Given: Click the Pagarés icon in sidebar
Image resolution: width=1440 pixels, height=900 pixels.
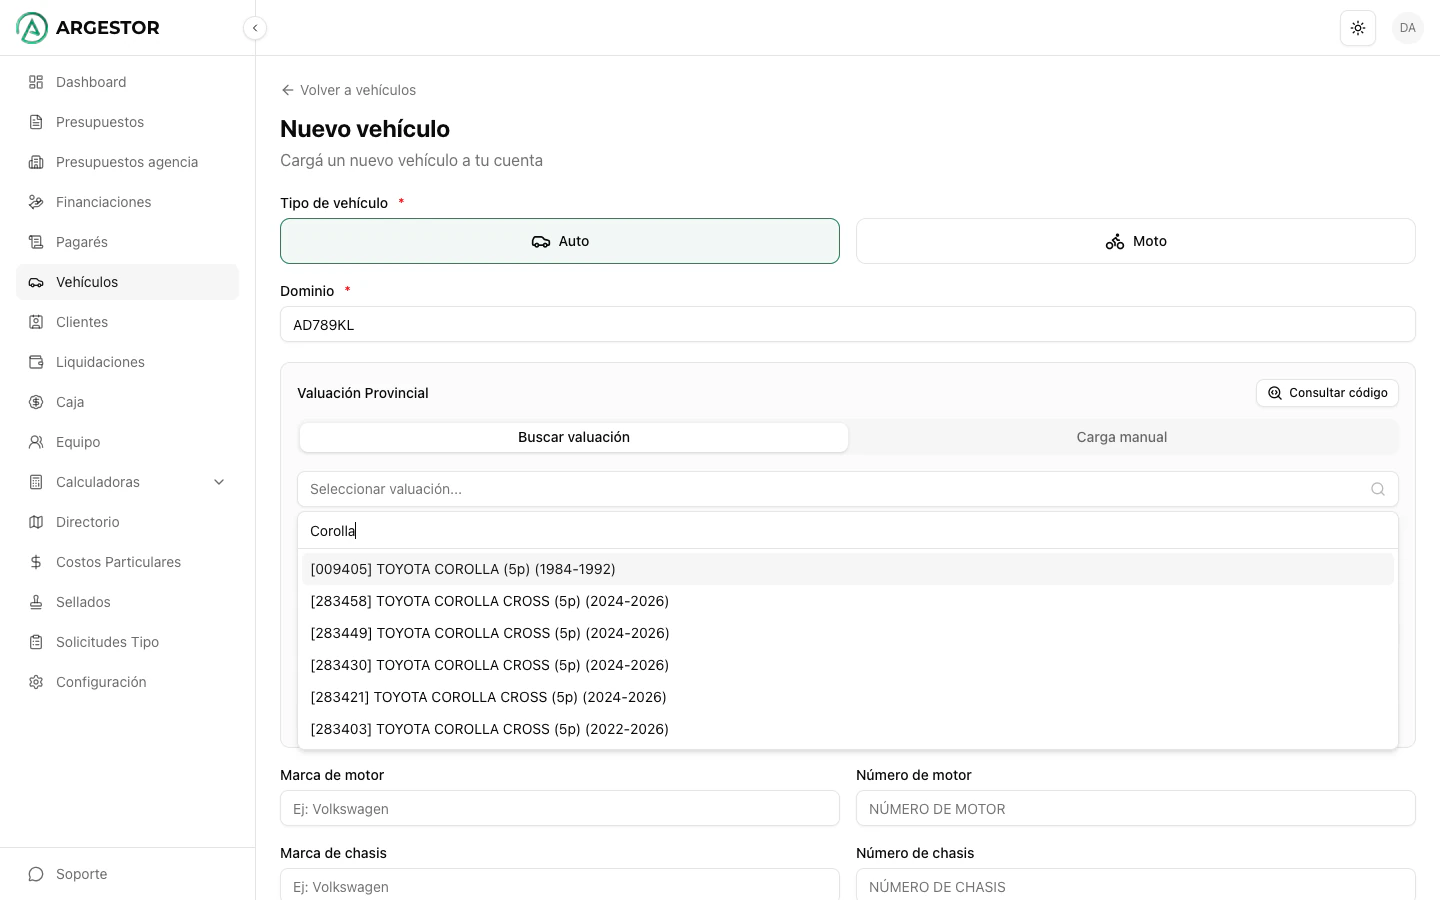Looking at the screenshot, I should tap(36, 242).
